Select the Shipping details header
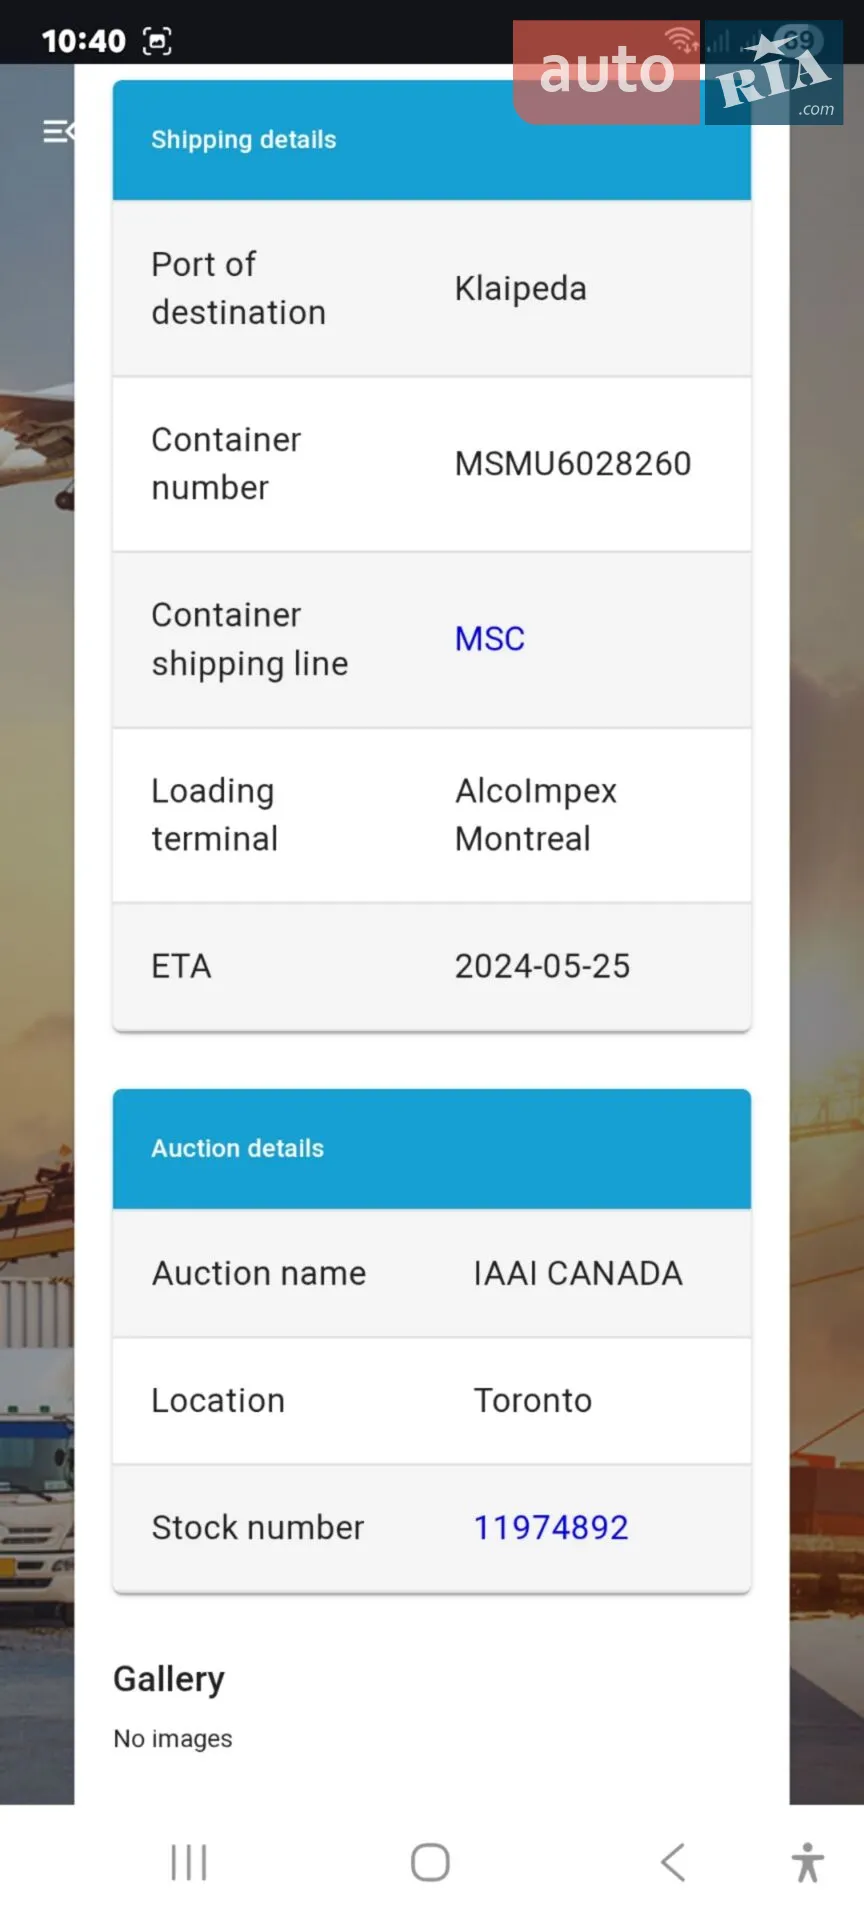Viewport: 864px width, 1920px height. (432, 140)
